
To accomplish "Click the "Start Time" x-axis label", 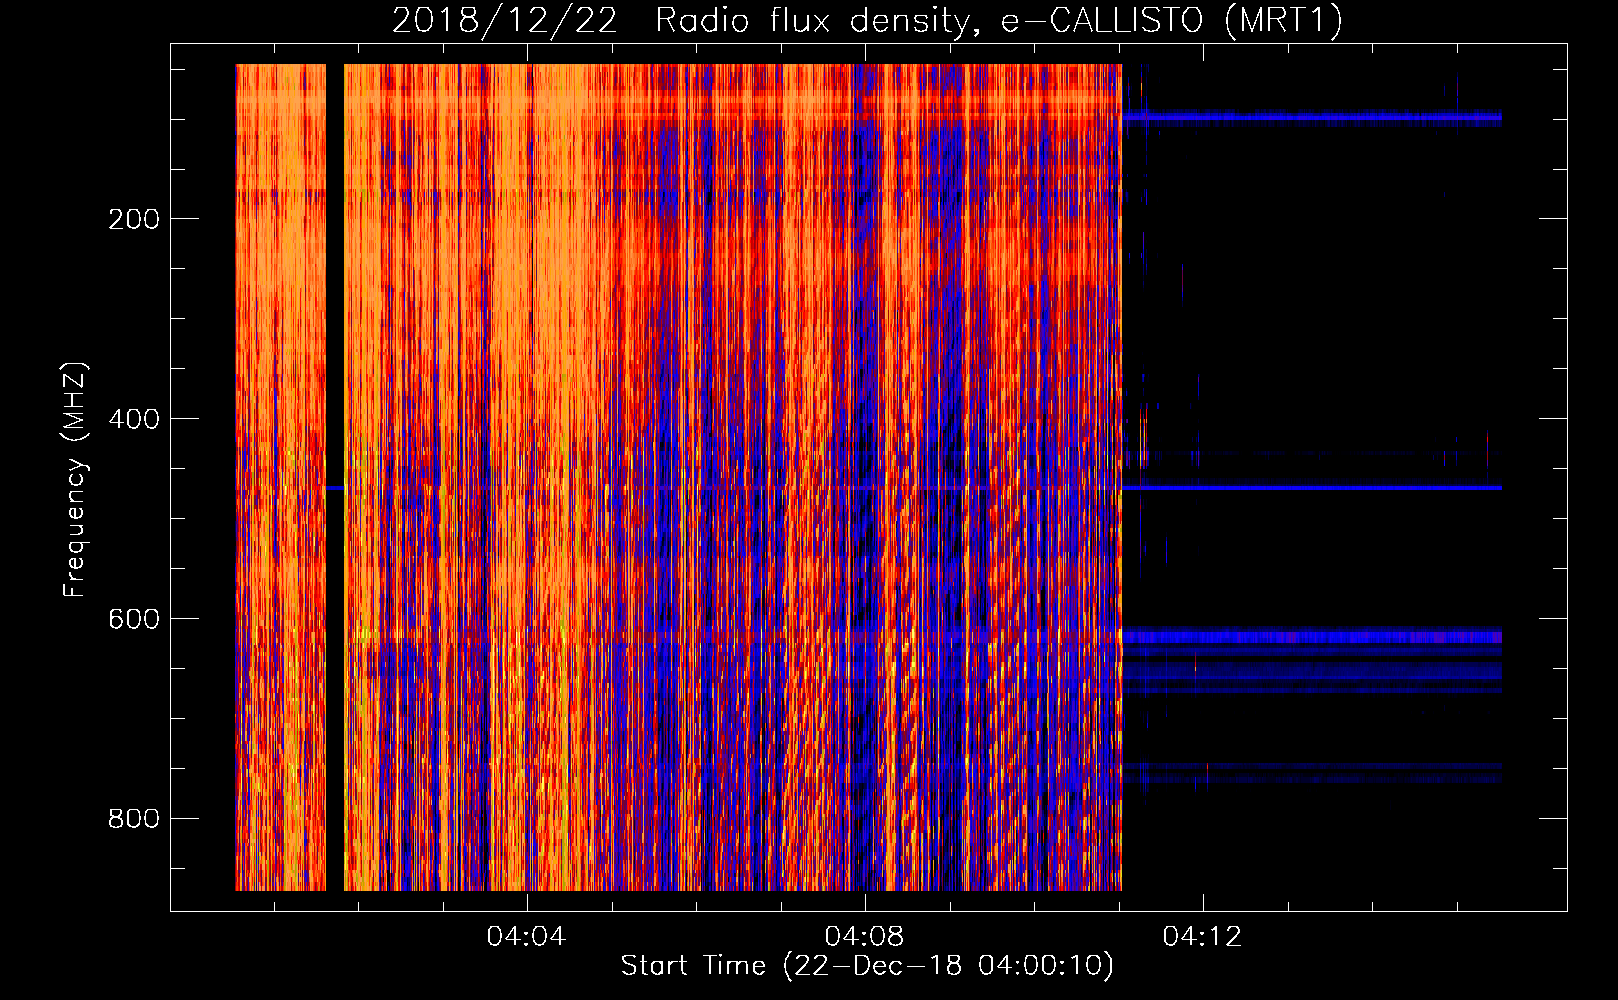I will coord(866,966).
